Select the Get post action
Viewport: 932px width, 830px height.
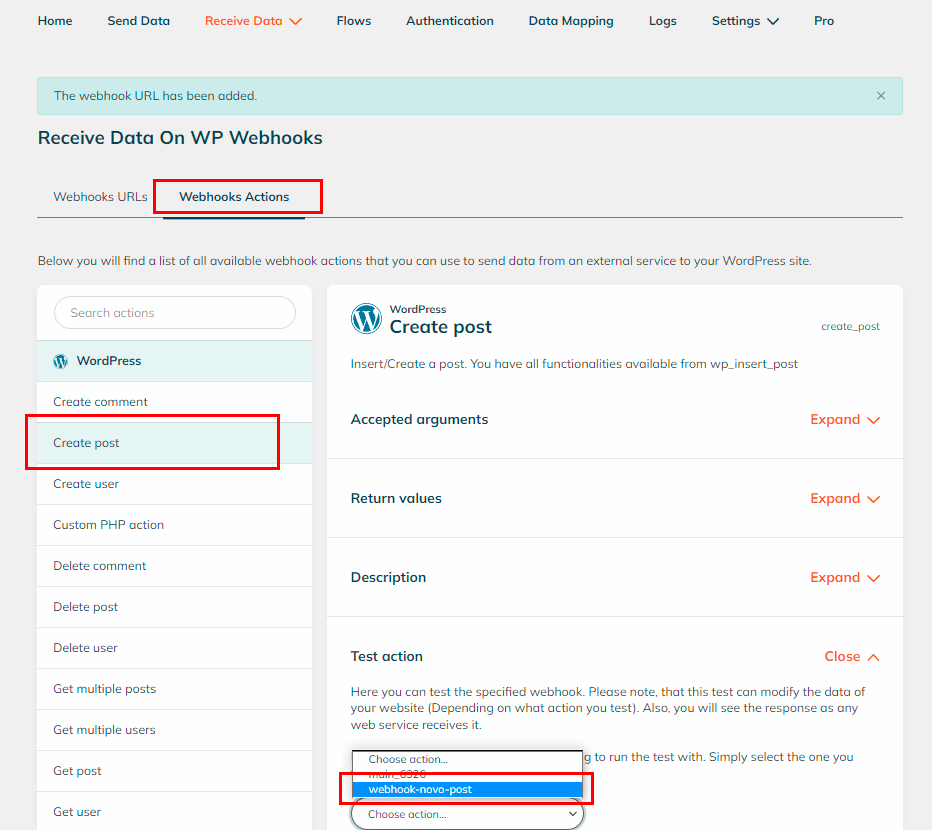[x=175, y=771]
